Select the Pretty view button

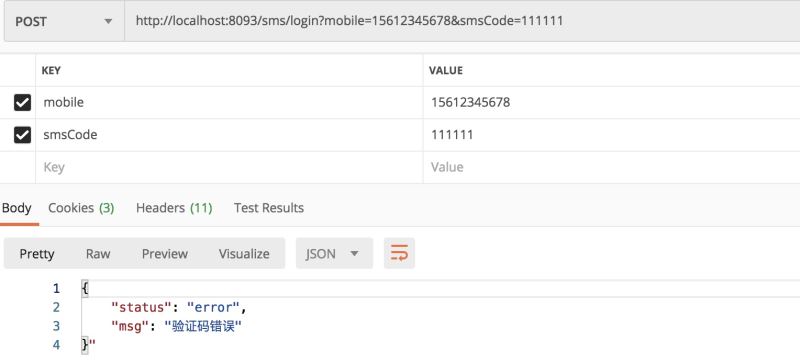(x=37, y=253)
